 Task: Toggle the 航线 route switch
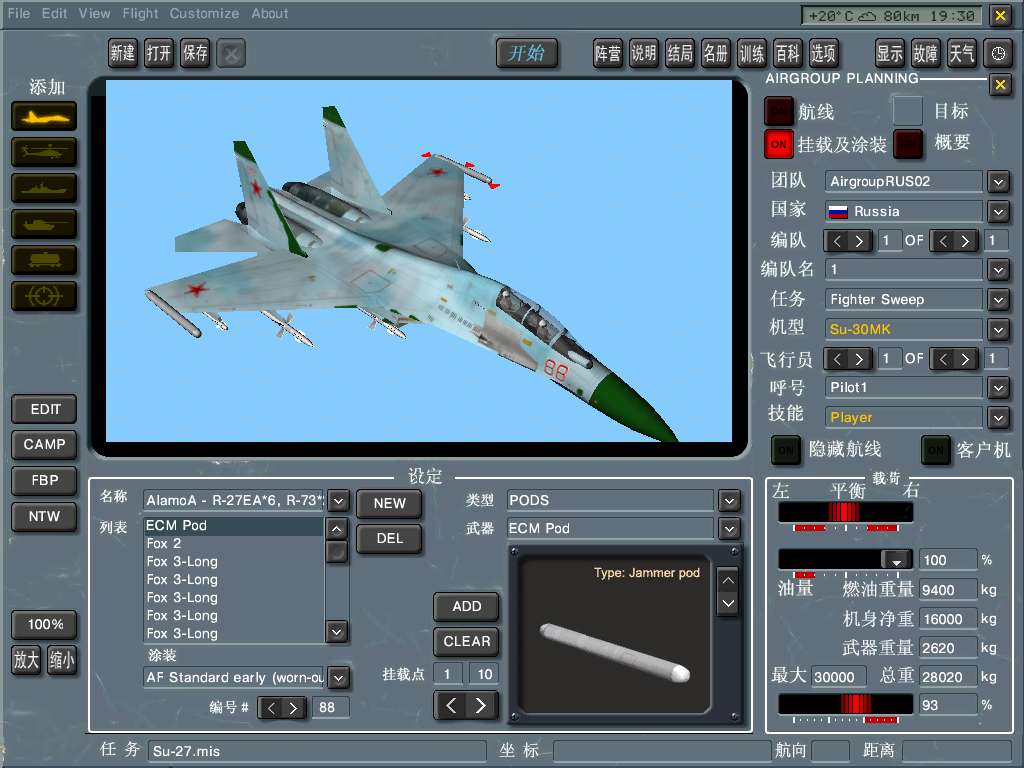point(778,111)
